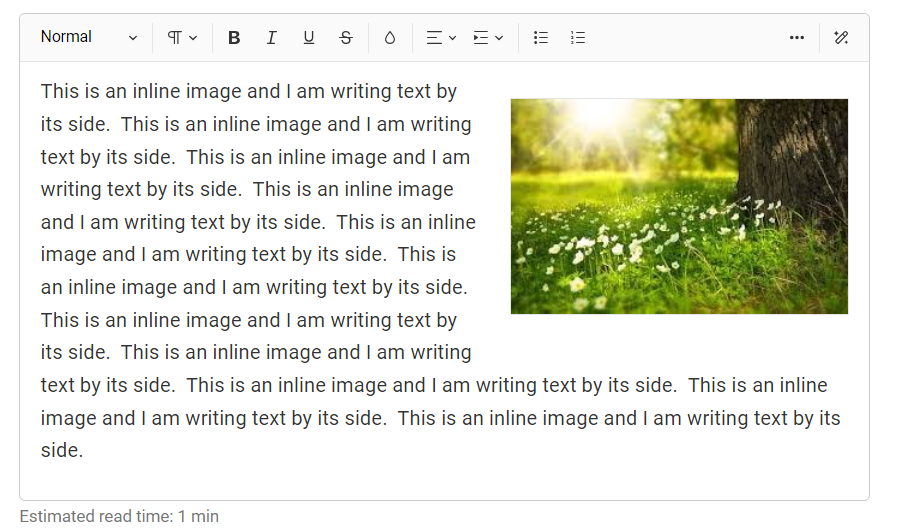Show more toolbar options ellipsis

coord(797,38)
